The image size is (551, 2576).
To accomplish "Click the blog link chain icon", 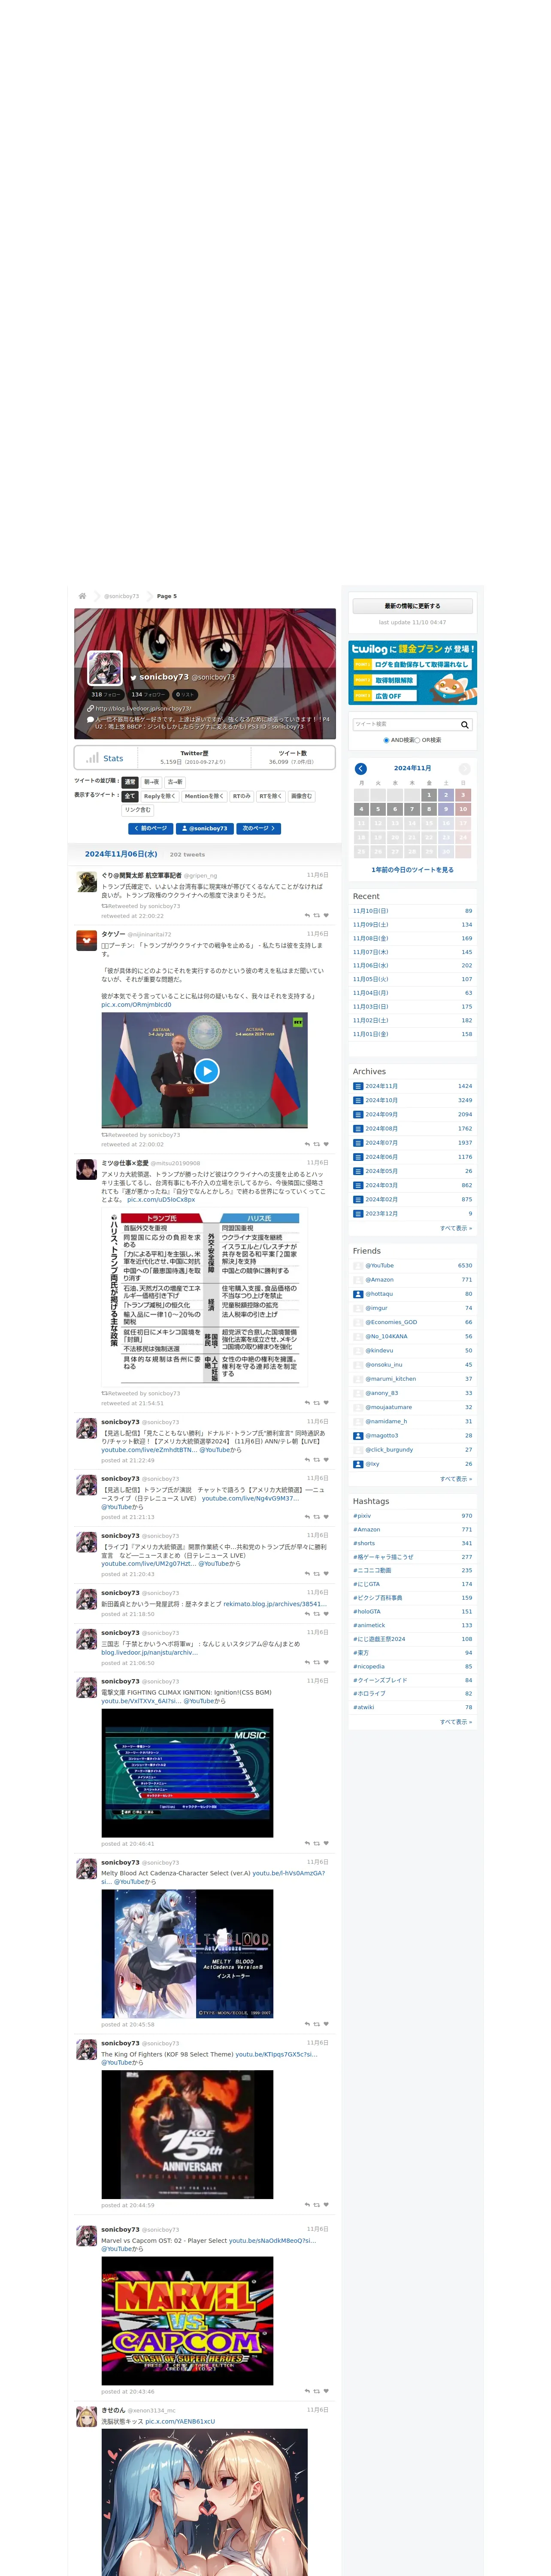I will point(91,708).
